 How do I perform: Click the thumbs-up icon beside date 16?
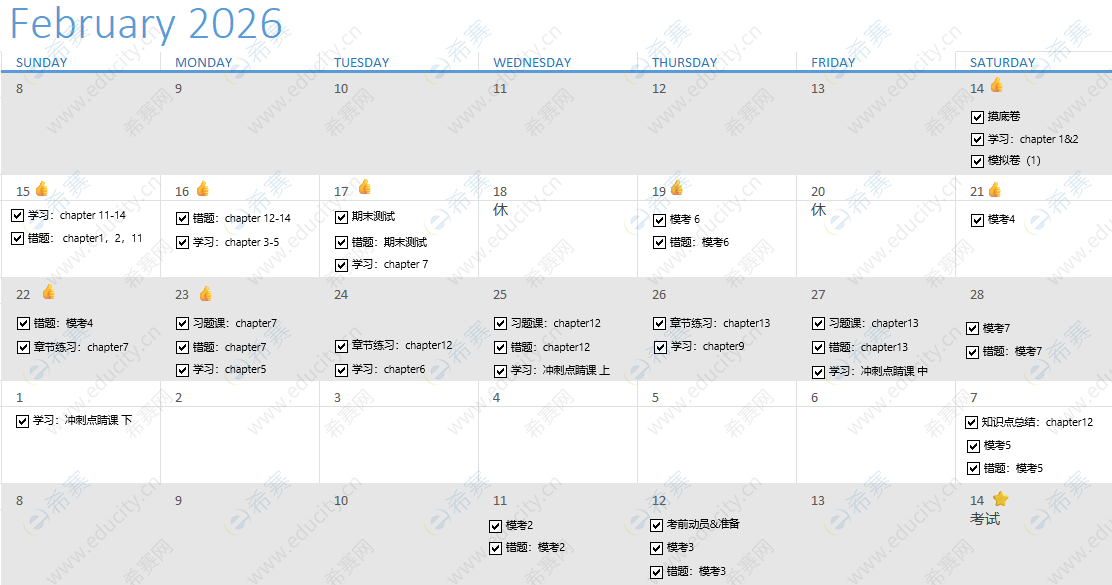pos(203,189)
